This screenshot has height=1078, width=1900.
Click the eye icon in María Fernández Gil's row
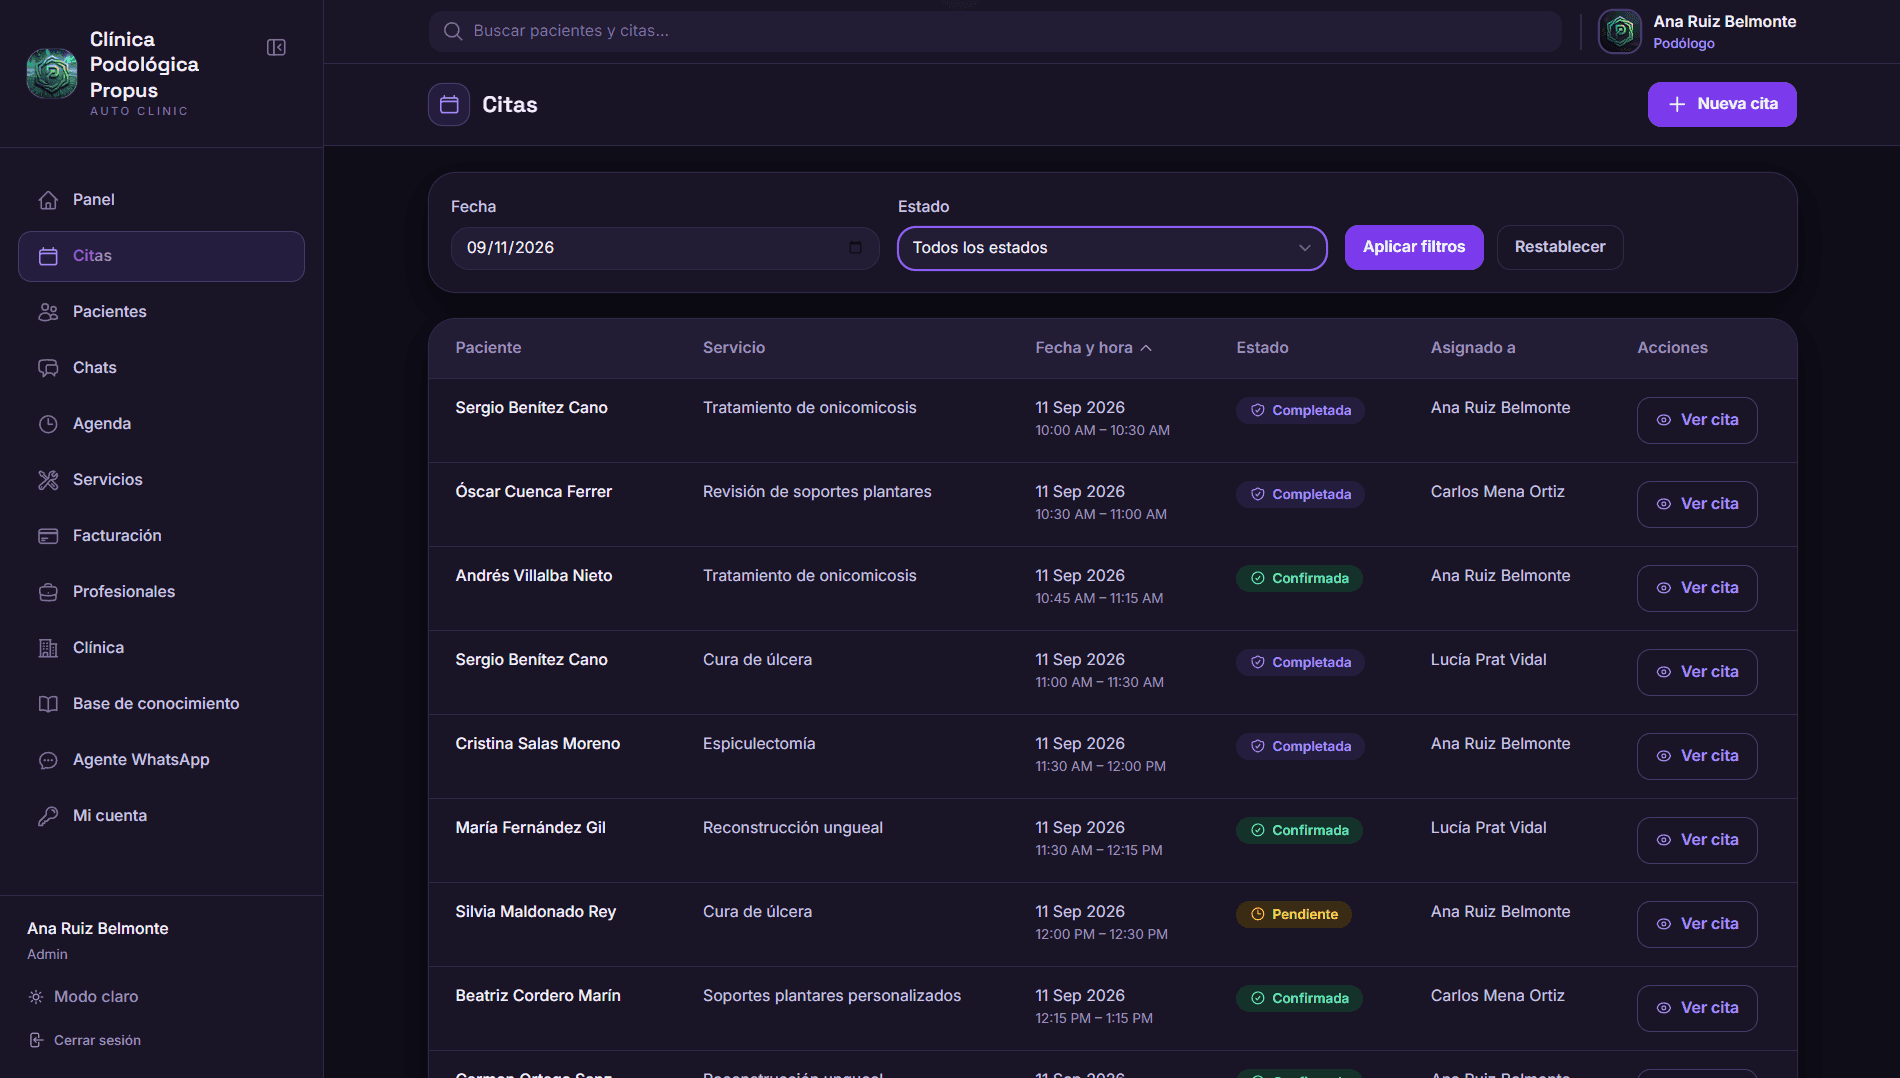1664,840
